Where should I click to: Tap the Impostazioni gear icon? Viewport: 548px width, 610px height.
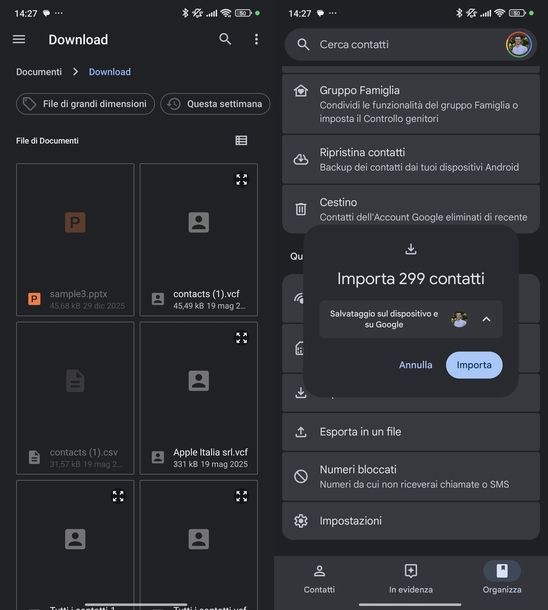click(301, 521)
